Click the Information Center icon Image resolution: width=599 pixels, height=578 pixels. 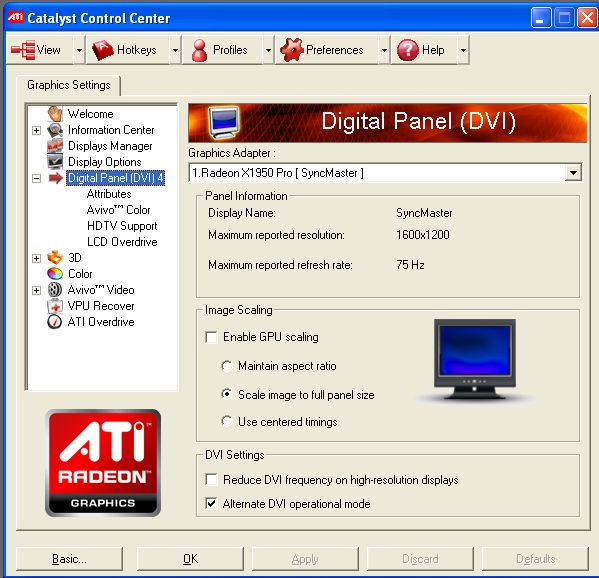[55, 130]
